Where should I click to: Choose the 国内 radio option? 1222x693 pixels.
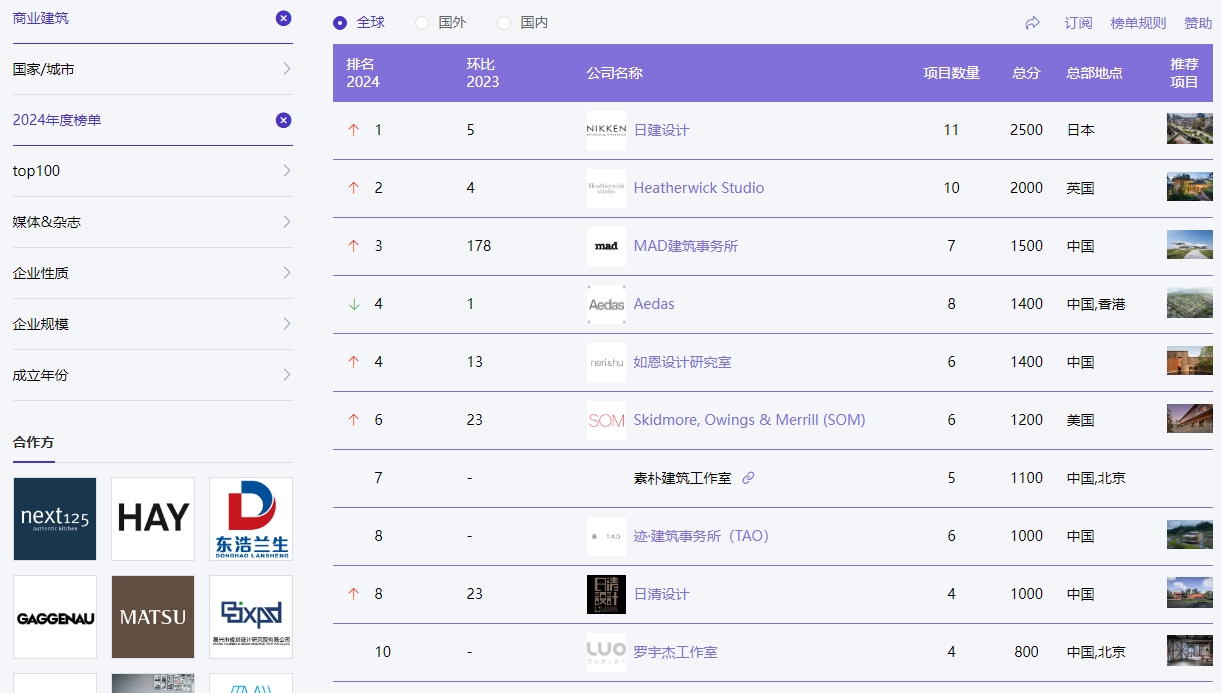coord(504,23)
